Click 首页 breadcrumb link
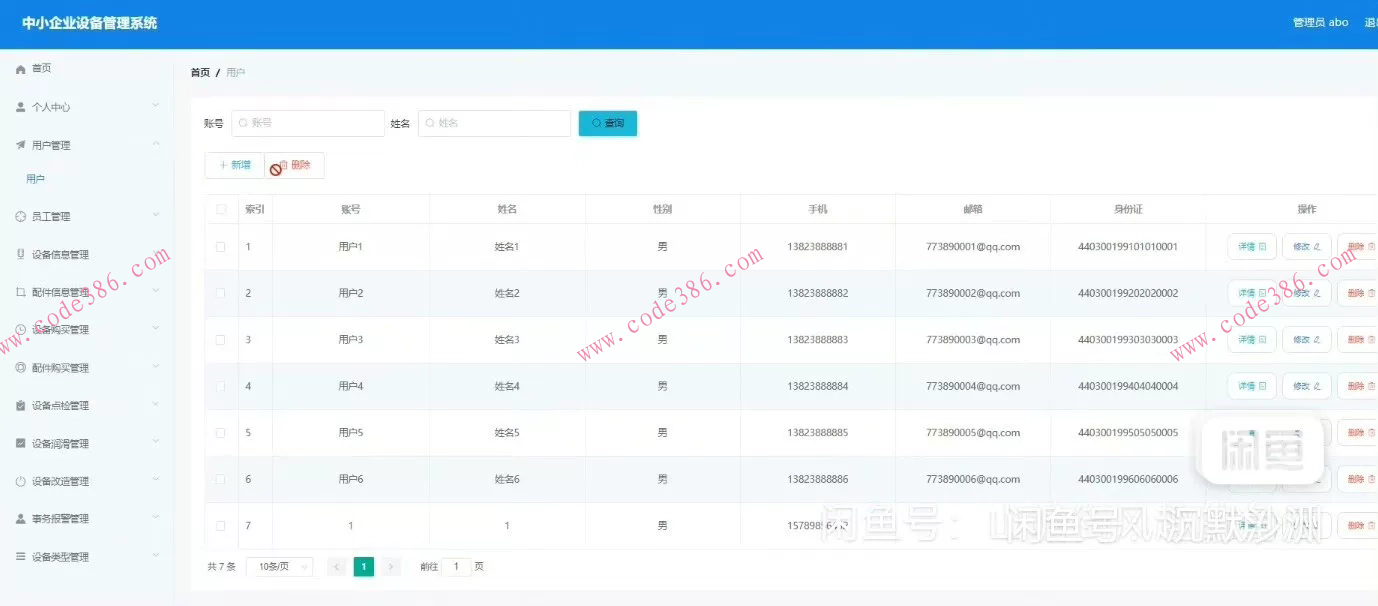This screenshot has height=606, width=1378. coord(200,73)
